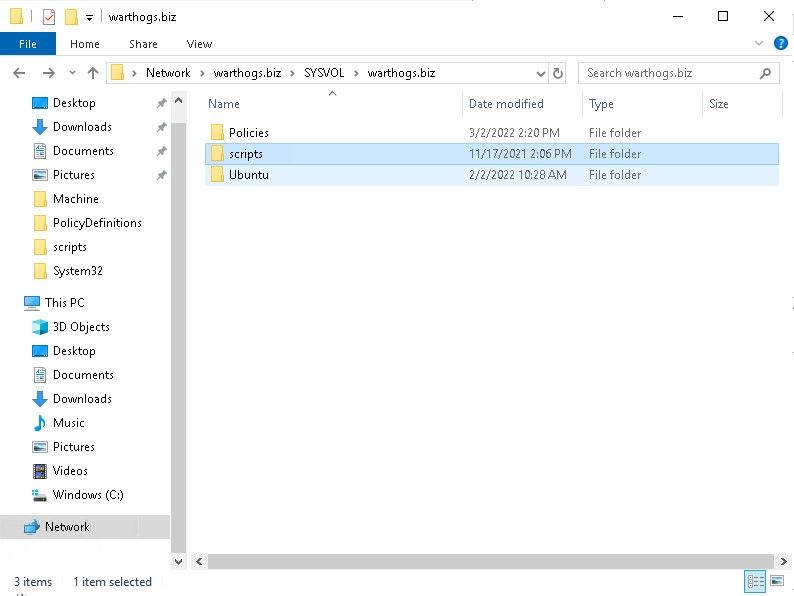Click the Properties quick access icon

click(x=49, y=17)
